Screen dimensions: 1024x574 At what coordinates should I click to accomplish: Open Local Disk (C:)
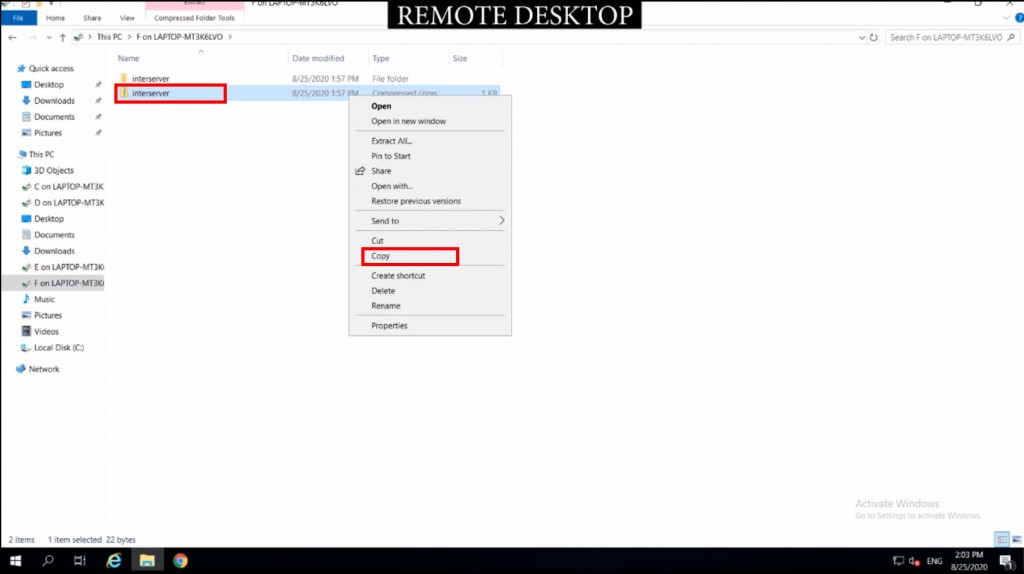click(x=59, y=347)
